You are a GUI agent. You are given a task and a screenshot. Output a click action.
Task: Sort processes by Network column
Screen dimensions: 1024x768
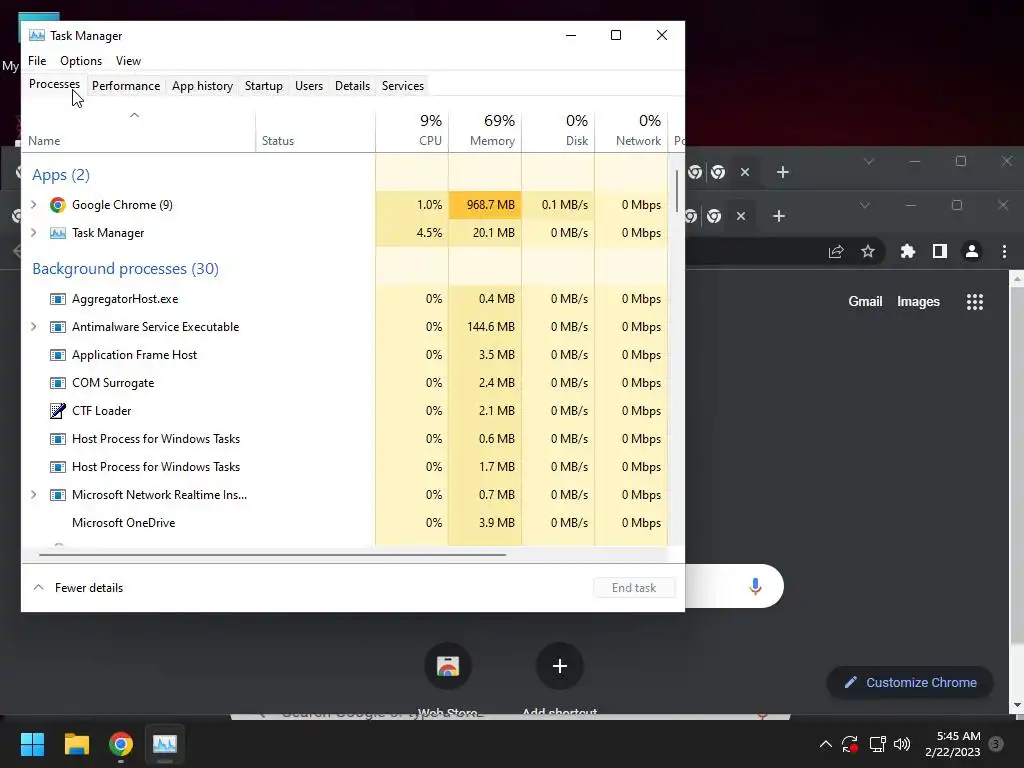[x=631, y=131]
